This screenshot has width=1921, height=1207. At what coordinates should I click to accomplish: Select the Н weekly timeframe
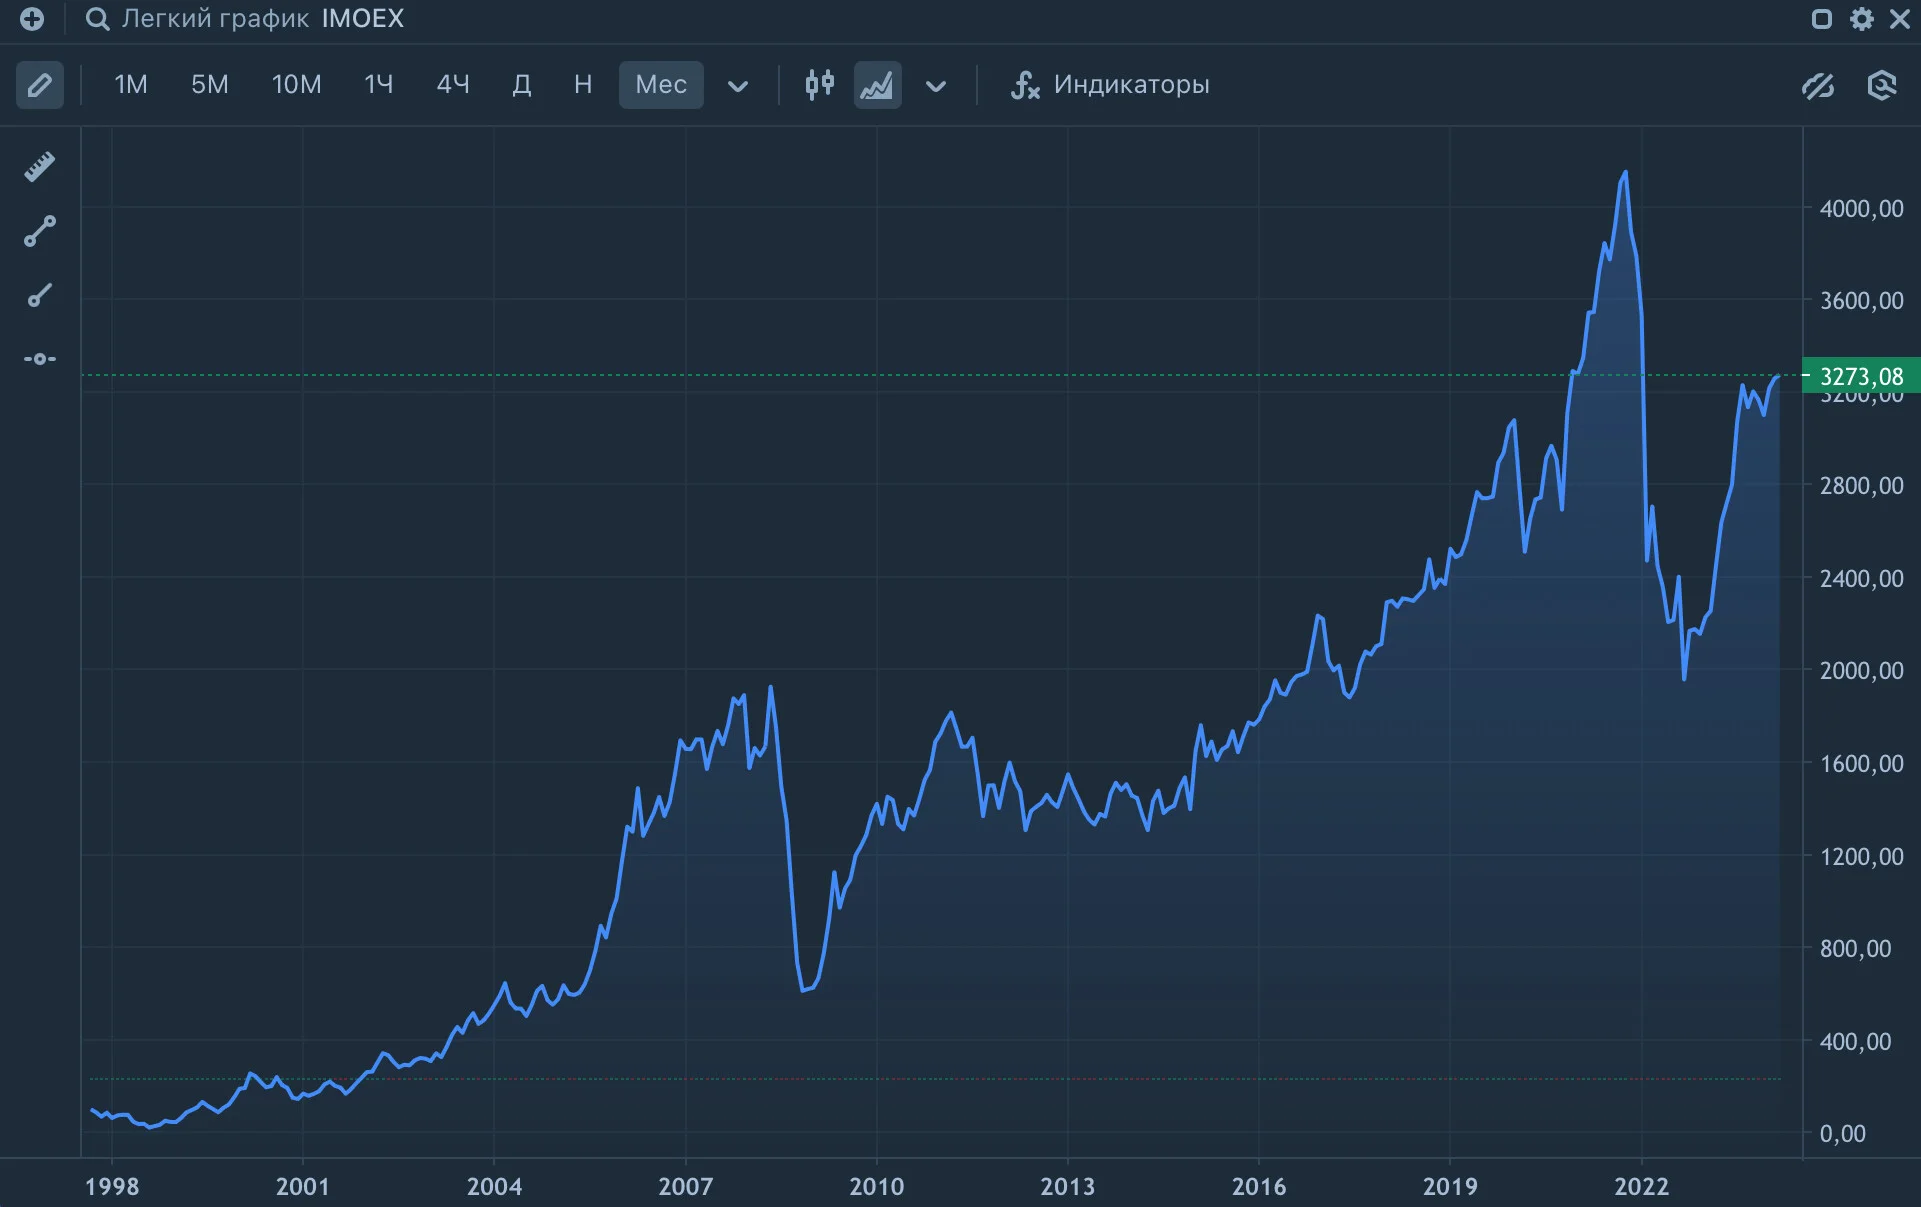tap(583, 85)
